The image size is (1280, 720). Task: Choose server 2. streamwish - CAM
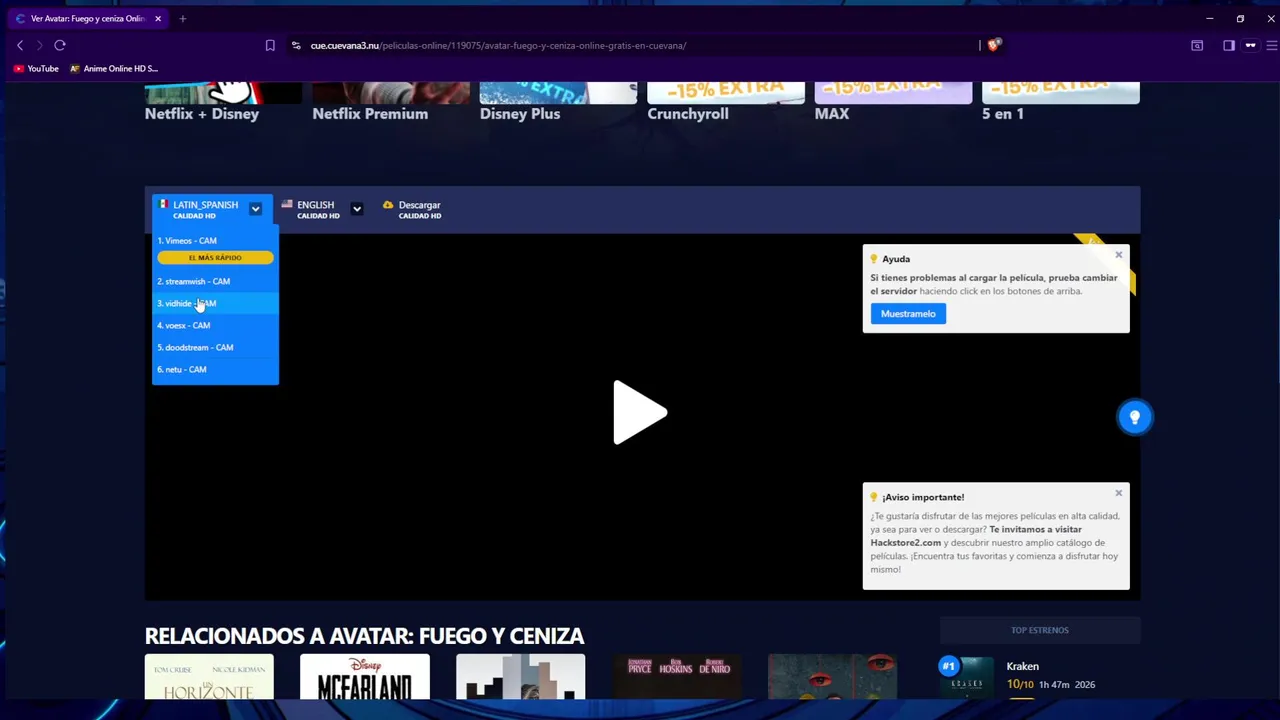coord(215,281)
